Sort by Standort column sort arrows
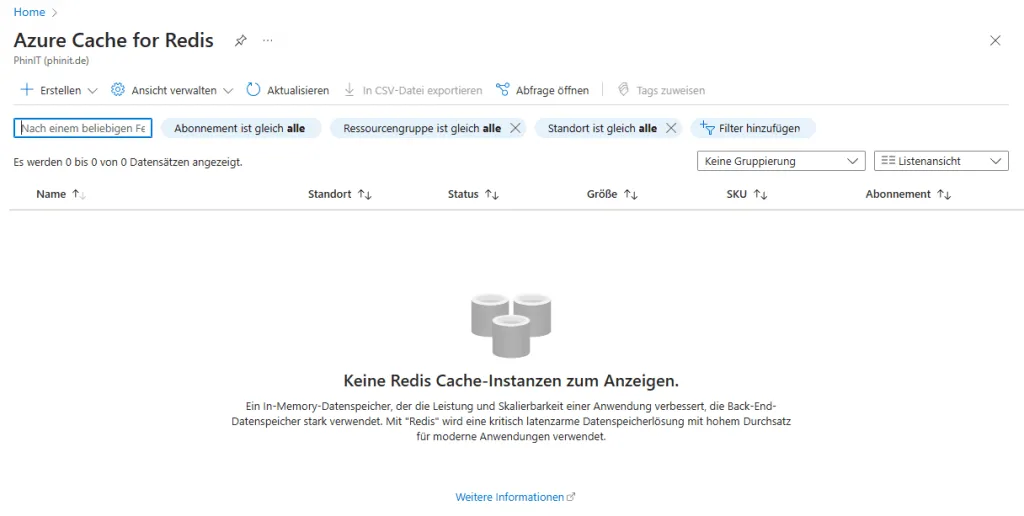This screenshot has height=516, width=1024. [x=365, y=194]
